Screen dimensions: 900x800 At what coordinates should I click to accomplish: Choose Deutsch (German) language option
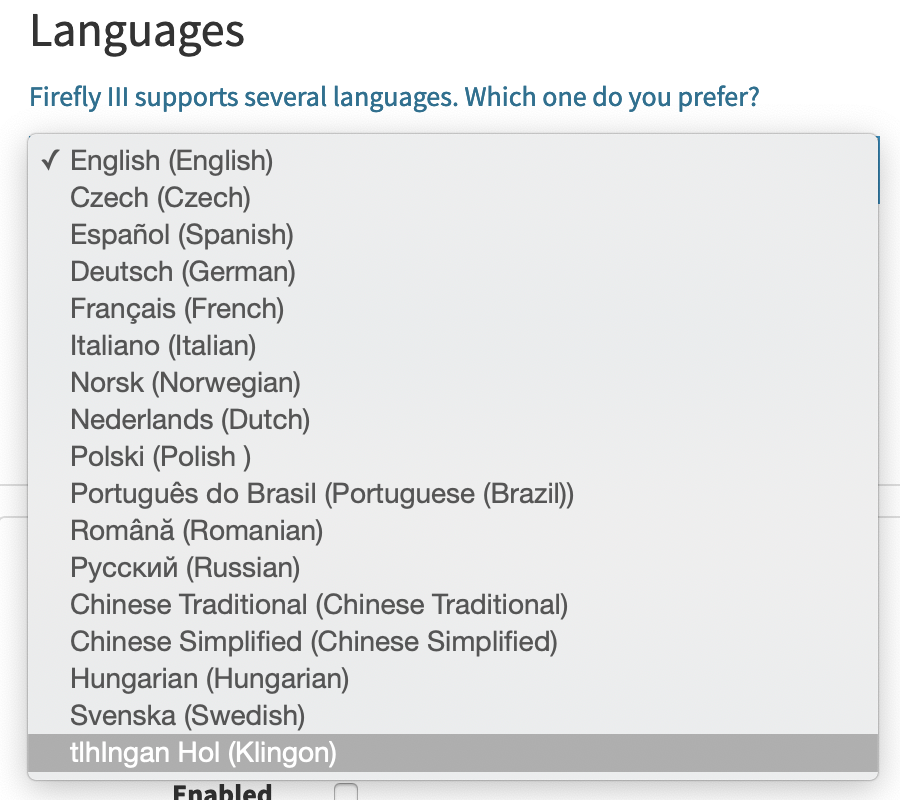coord(180,271)
